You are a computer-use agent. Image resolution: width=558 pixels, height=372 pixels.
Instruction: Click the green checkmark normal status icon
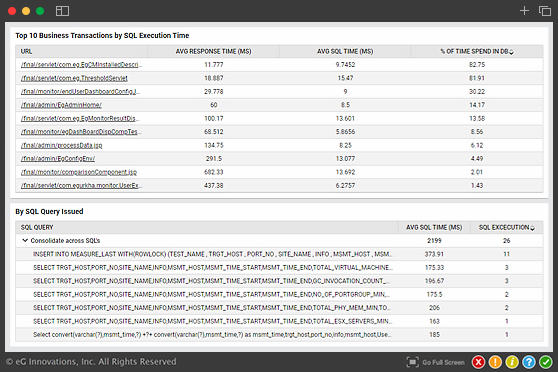[546, 362]
